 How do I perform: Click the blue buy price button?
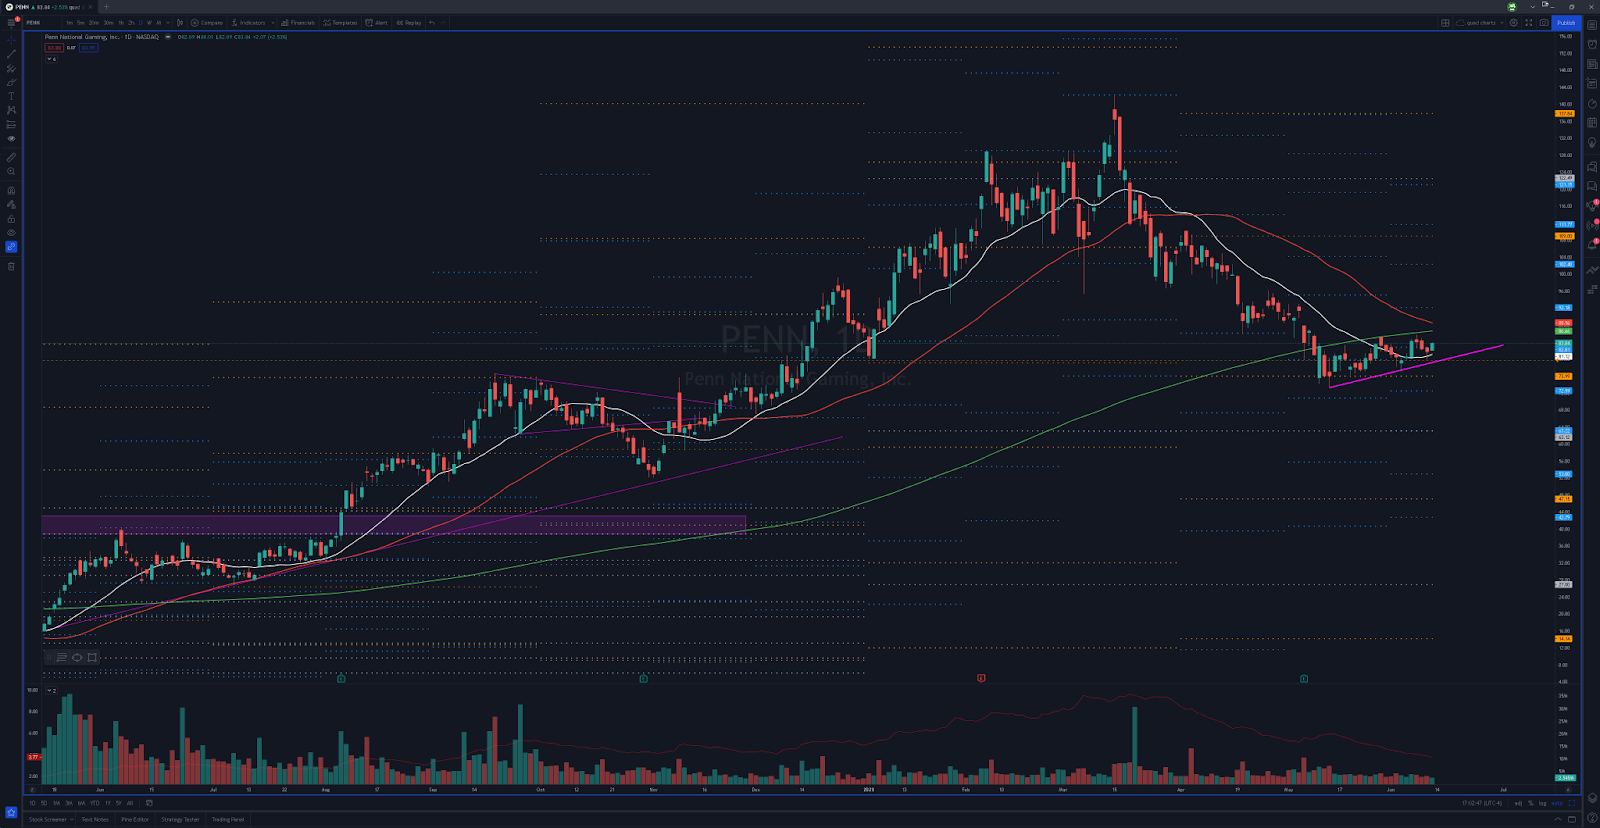pyautogui.click(x=88, y=47)
